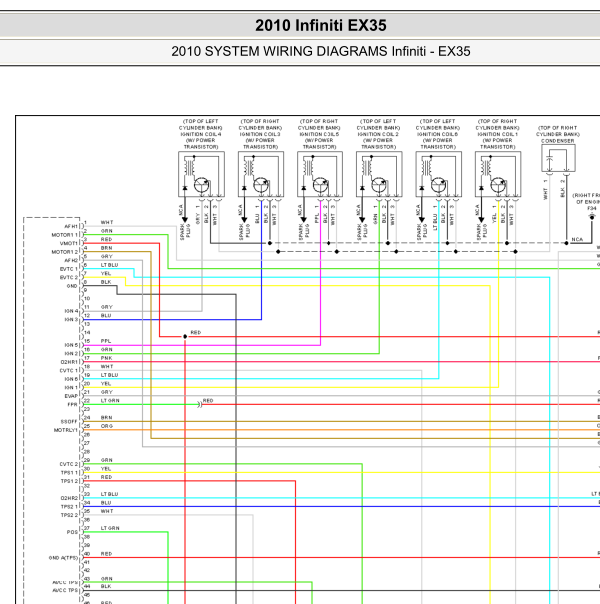Click the AFH1 pin label
This screenshot has height=604, width=600.
[71, 226]
